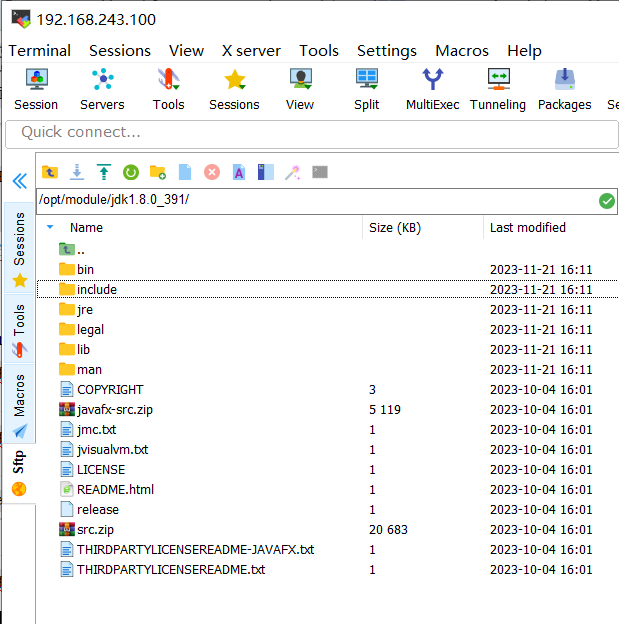Toggle sort direction arrow beside Name
This screenshot has width=619, height=624.
[50, 227]
